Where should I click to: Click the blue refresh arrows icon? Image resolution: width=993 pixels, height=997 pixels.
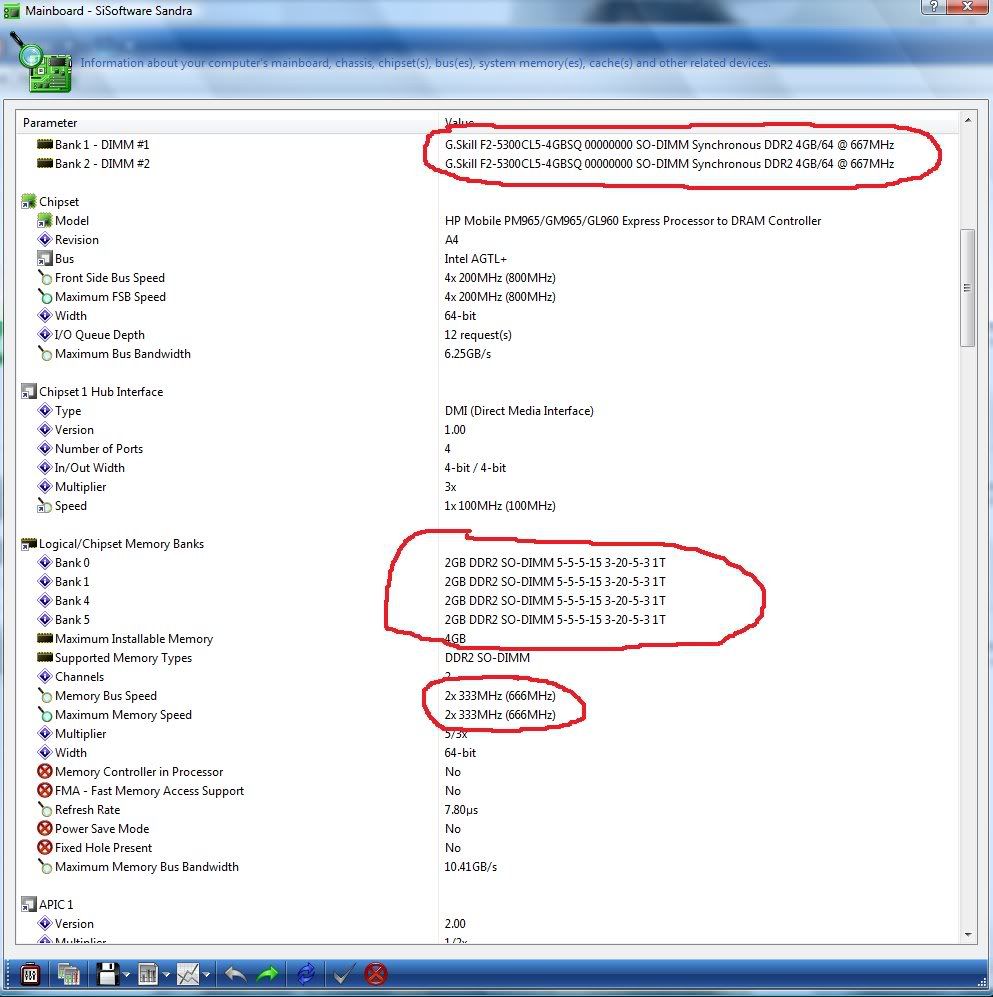click(306, 974)
